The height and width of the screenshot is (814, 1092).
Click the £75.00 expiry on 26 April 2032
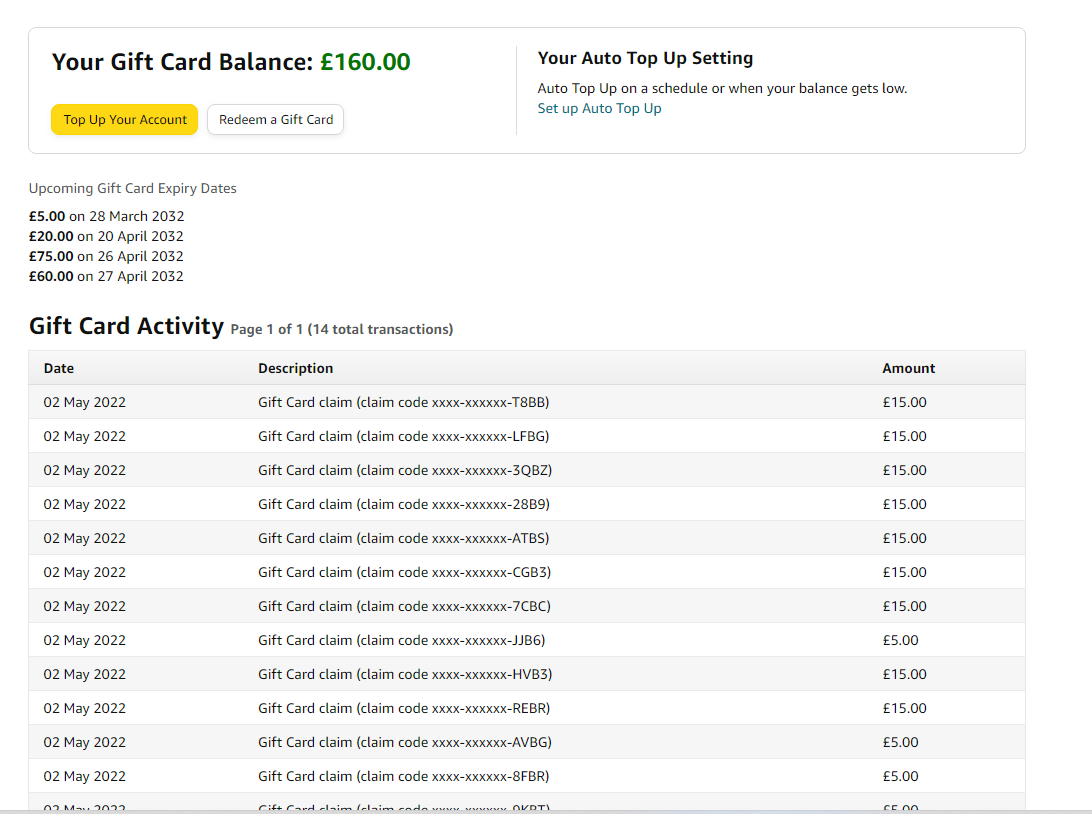[106, 256]
